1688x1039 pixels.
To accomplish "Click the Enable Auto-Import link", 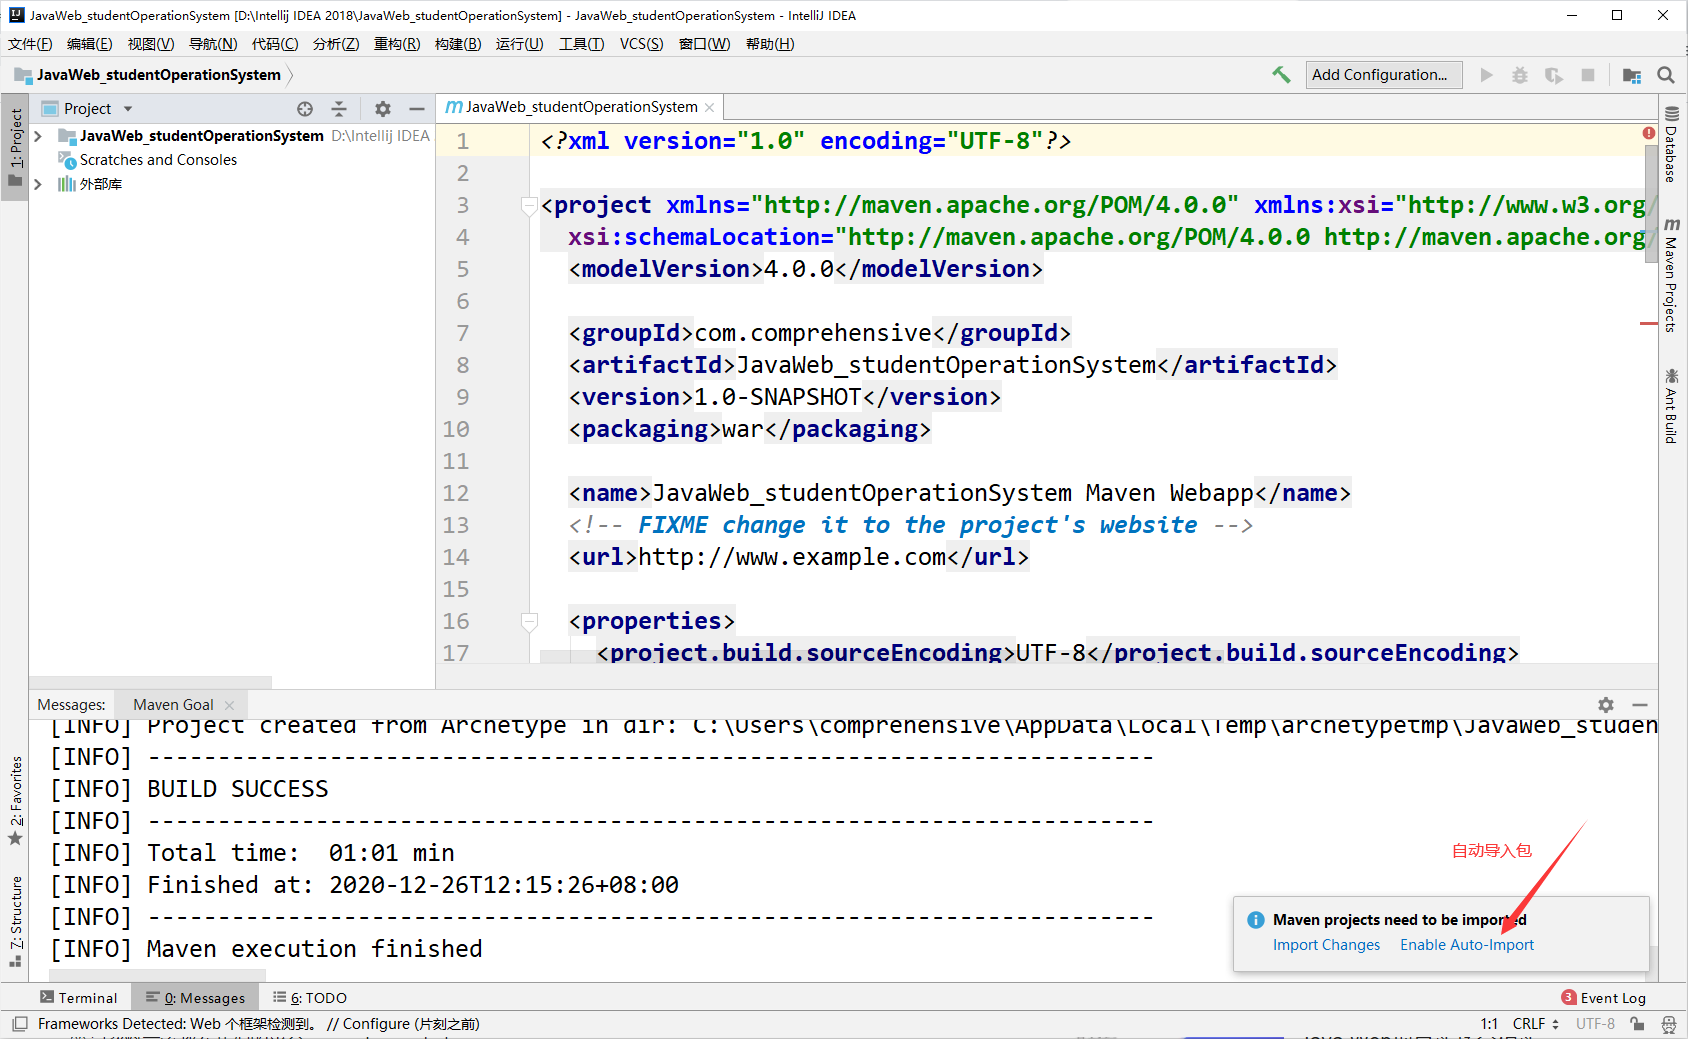I will click(x=1467, y=945).
